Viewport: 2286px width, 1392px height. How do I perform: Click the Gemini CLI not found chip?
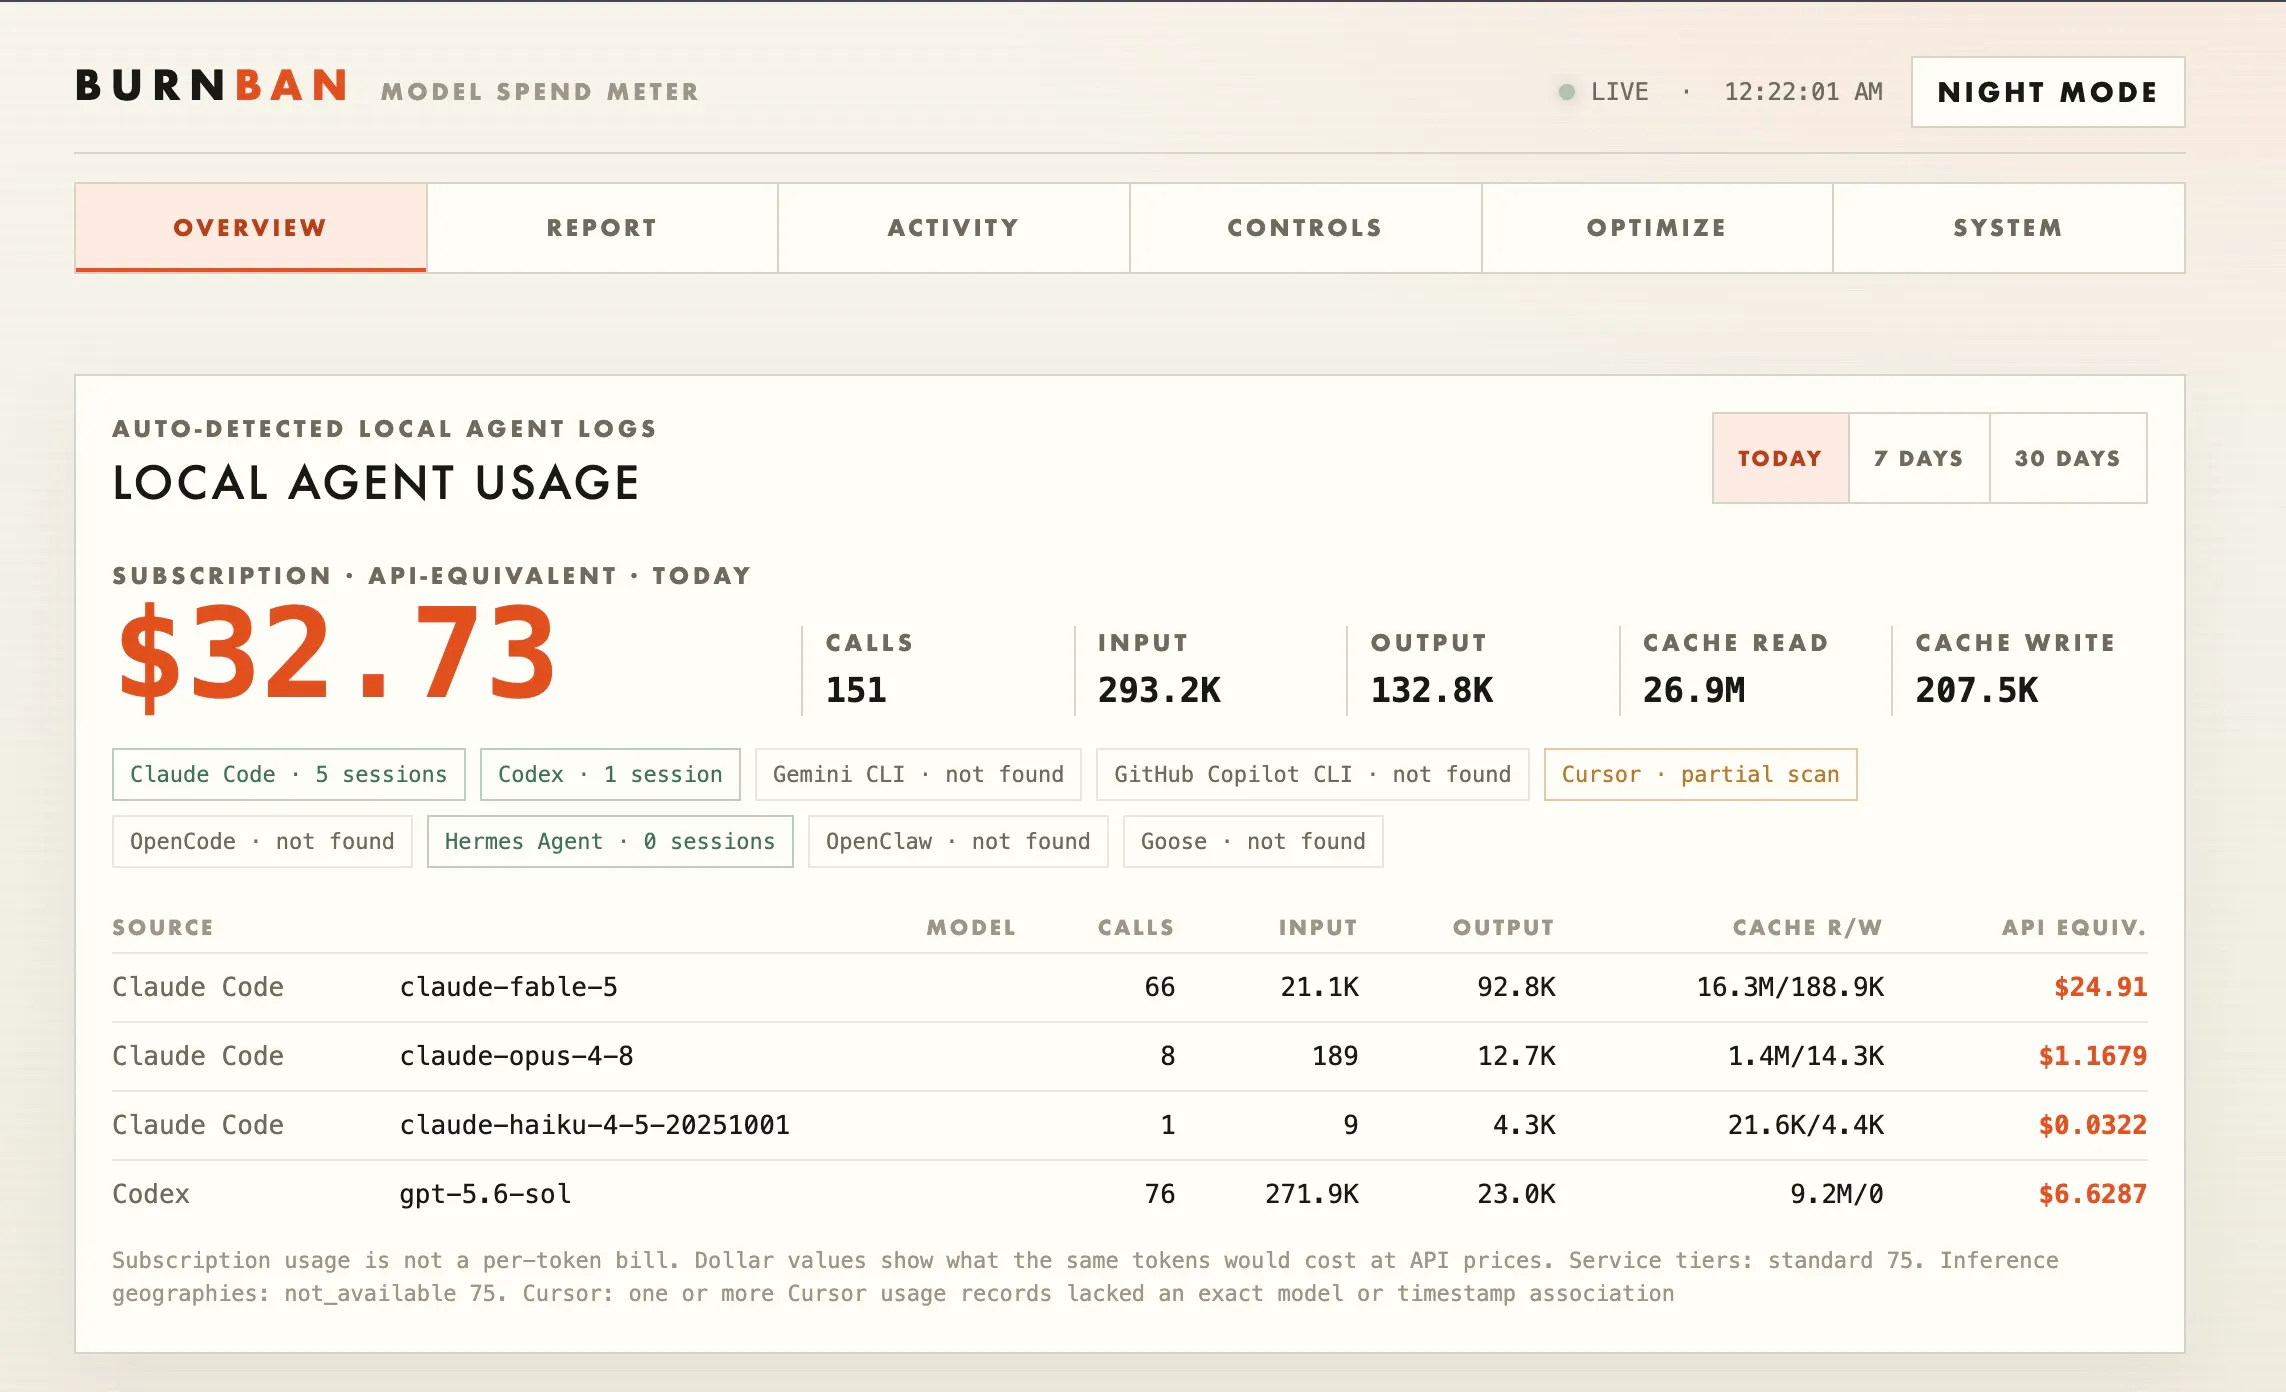pos(918,774)
